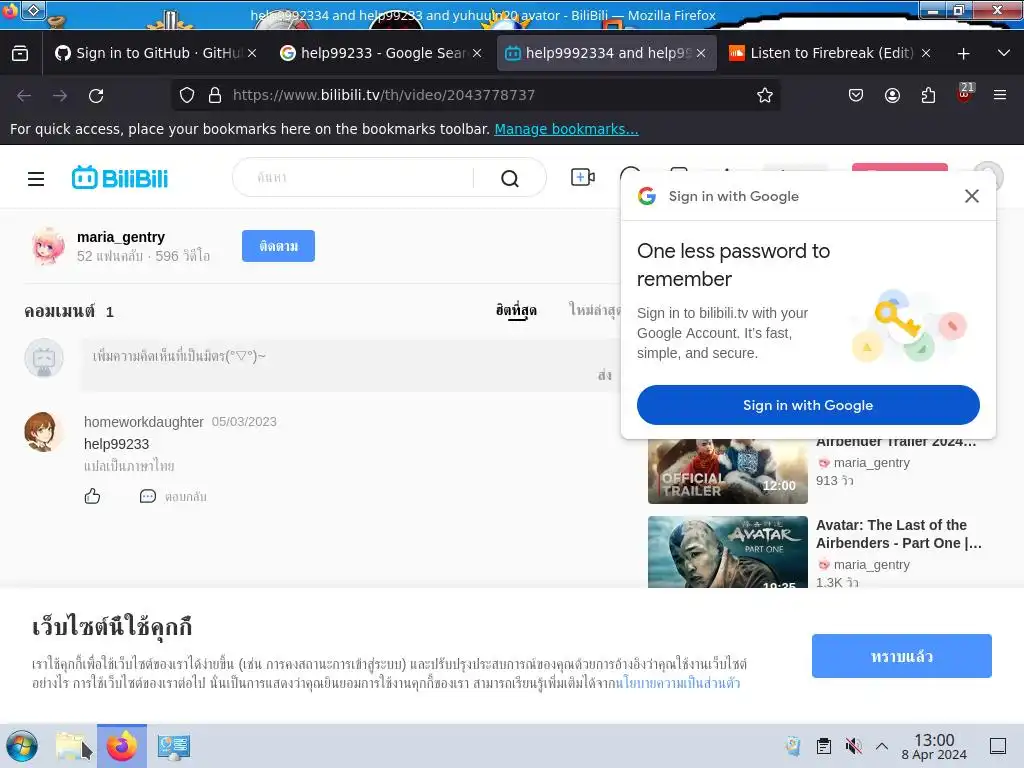
Task: Click the upload video camera icon
Action: (583, 177)
